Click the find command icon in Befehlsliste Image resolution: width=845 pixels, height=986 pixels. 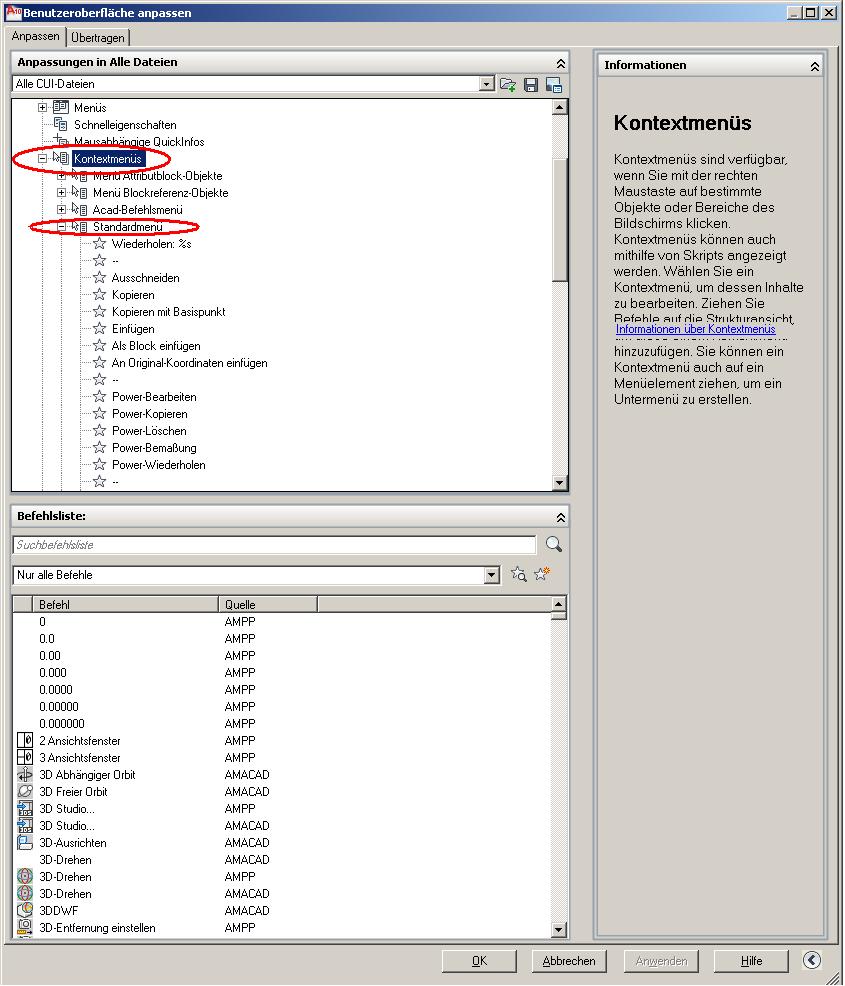click(519, 574)
